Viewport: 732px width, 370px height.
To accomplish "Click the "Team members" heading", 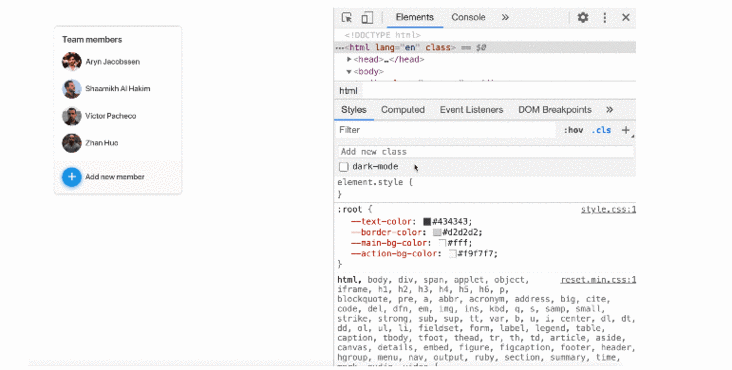I will (x=92, y=40).
